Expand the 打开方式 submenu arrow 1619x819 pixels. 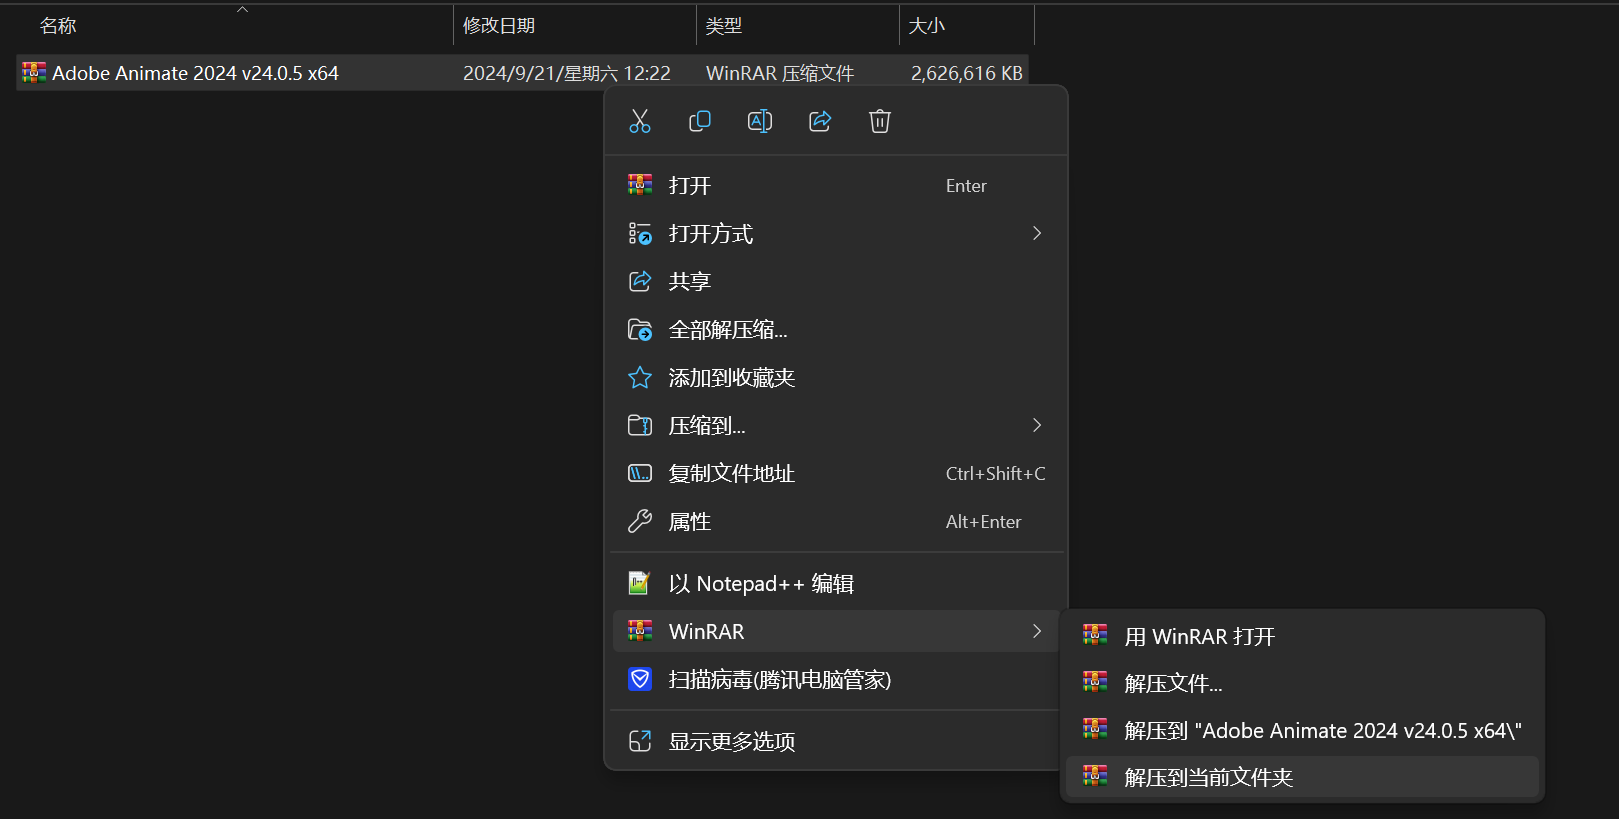pos(1036,234)
